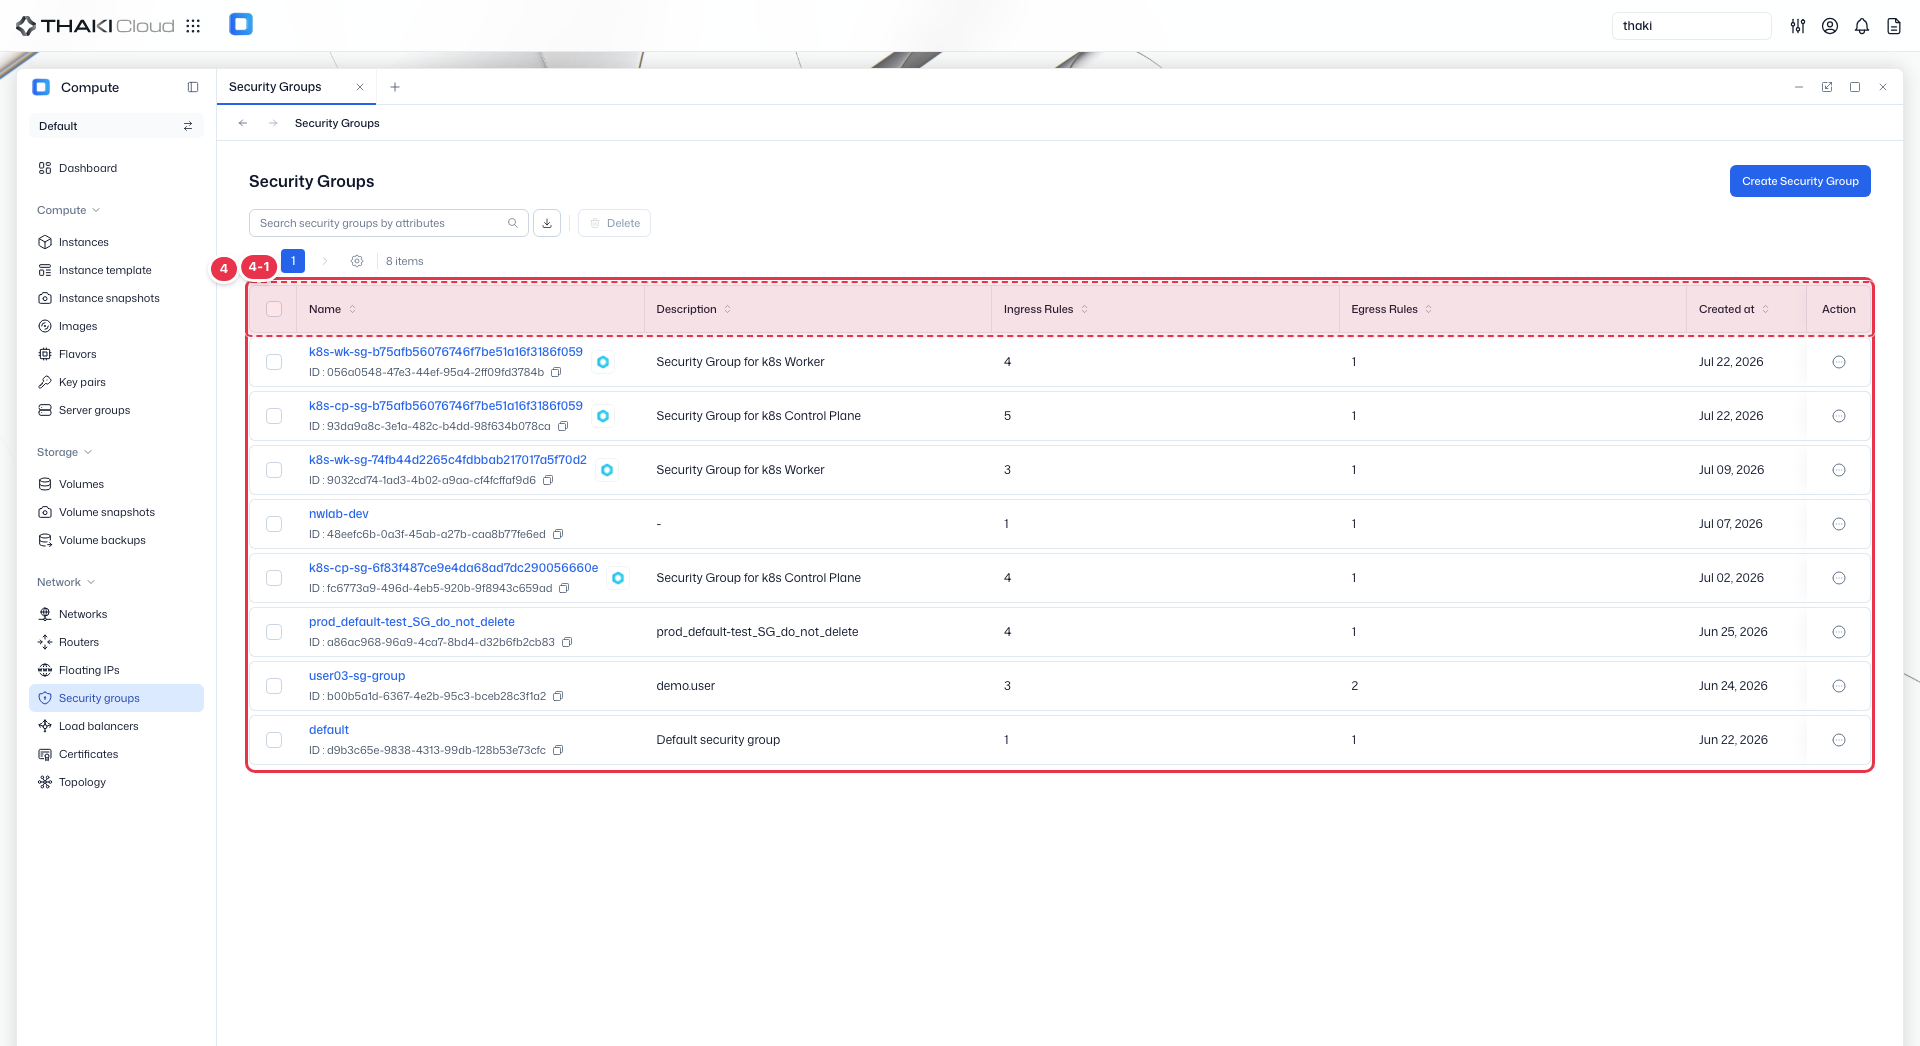Click Create Security Group button
Screen dimensions: 1920x1046
(1800, 181)
